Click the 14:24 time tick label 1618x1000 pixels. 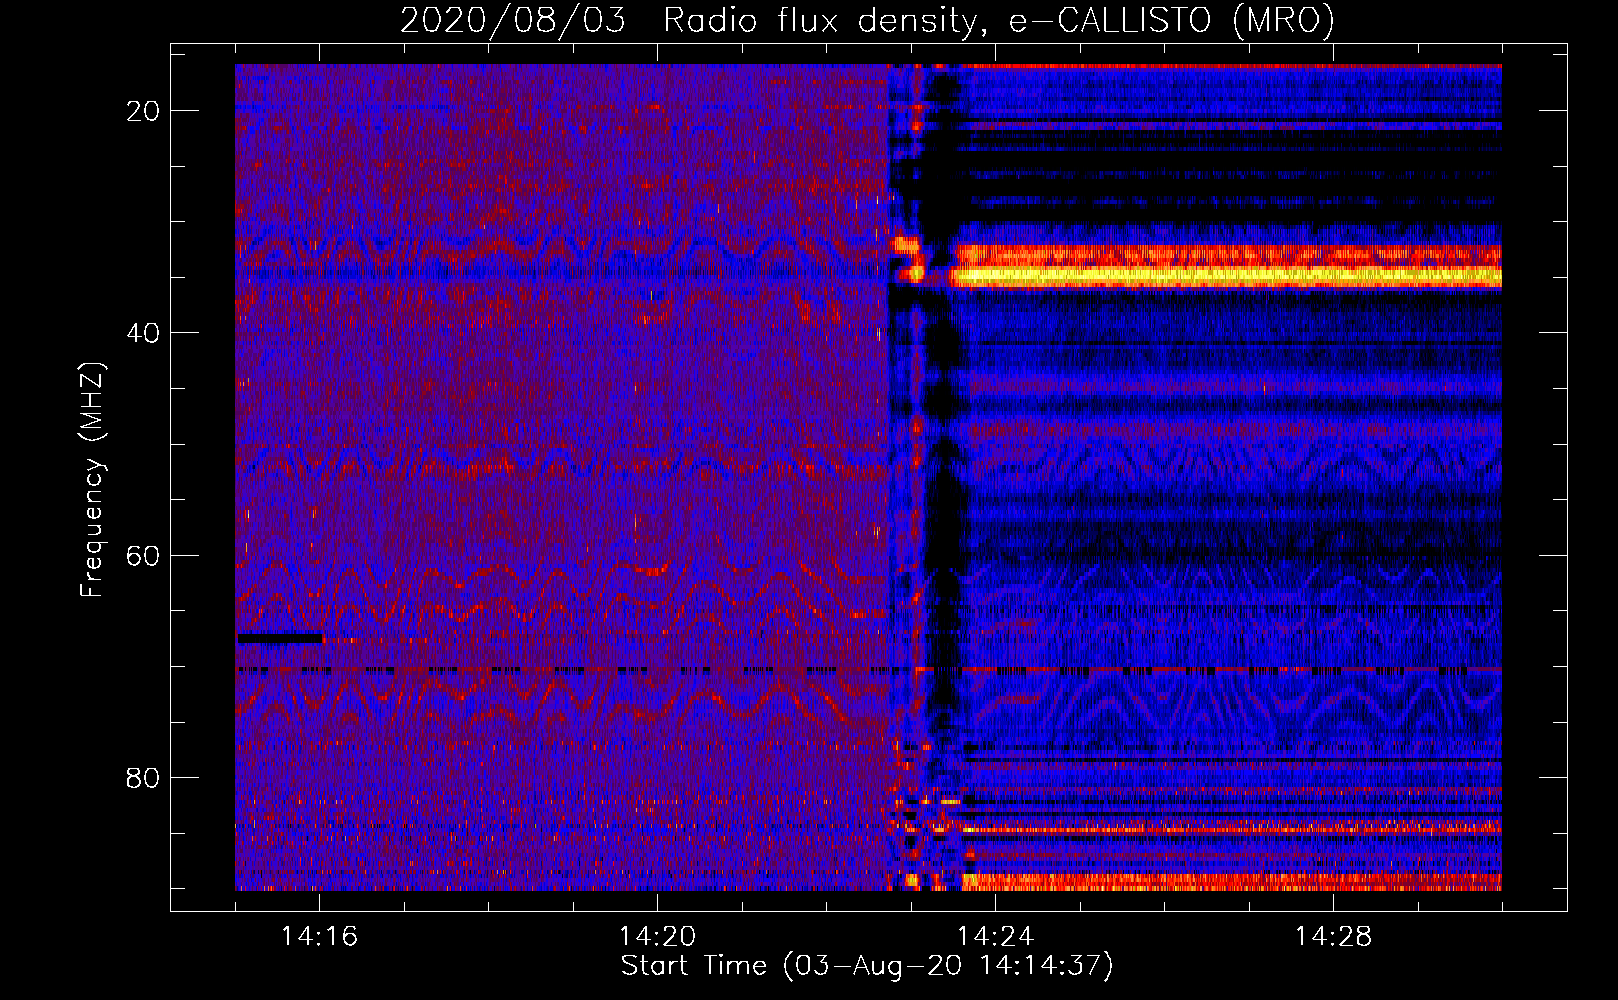(x=995, y=936)
